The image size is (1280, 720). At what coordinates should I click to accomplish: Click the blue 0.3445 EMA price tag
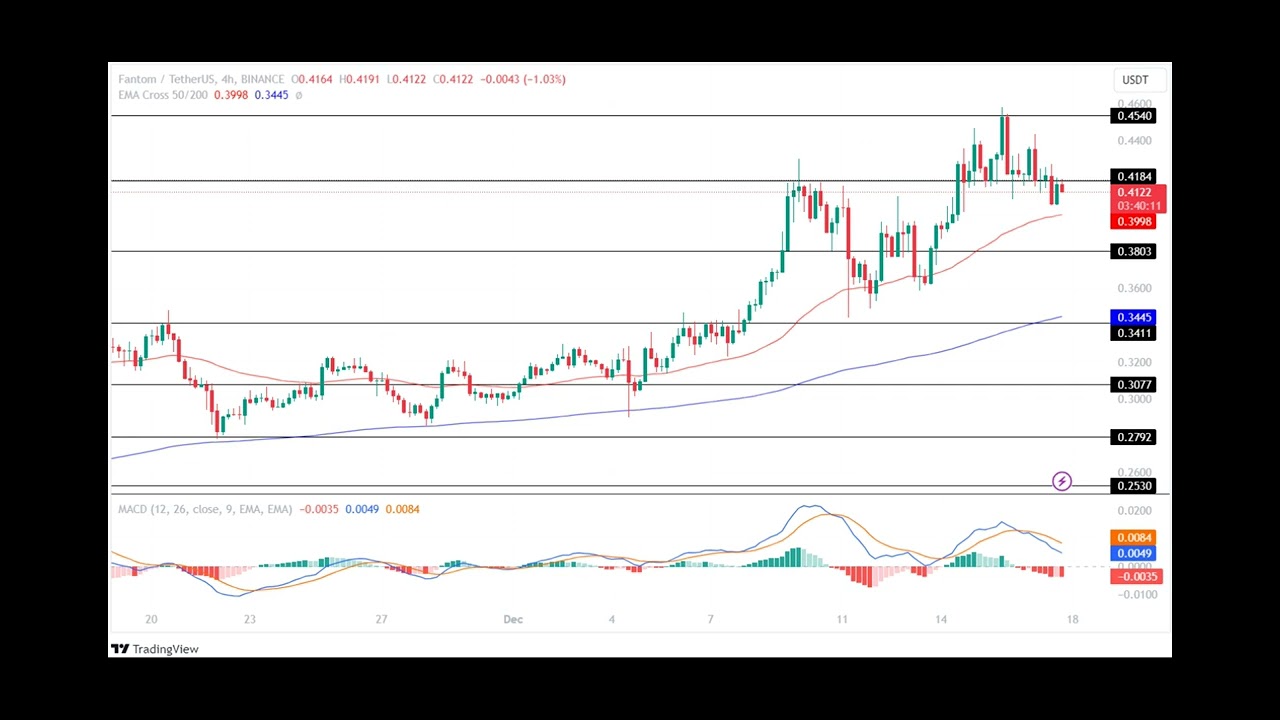coord(1134,318)
